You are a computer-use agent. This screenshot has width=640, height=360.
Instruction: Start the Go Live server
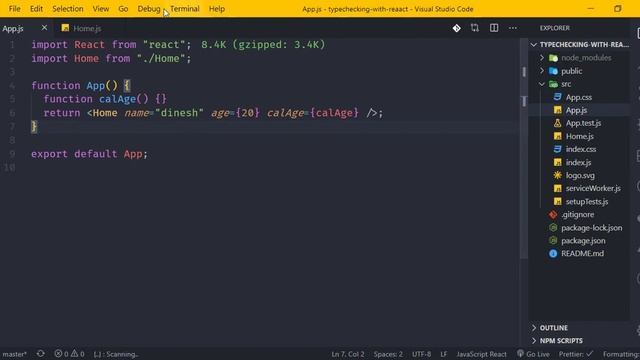click(533, 354)
